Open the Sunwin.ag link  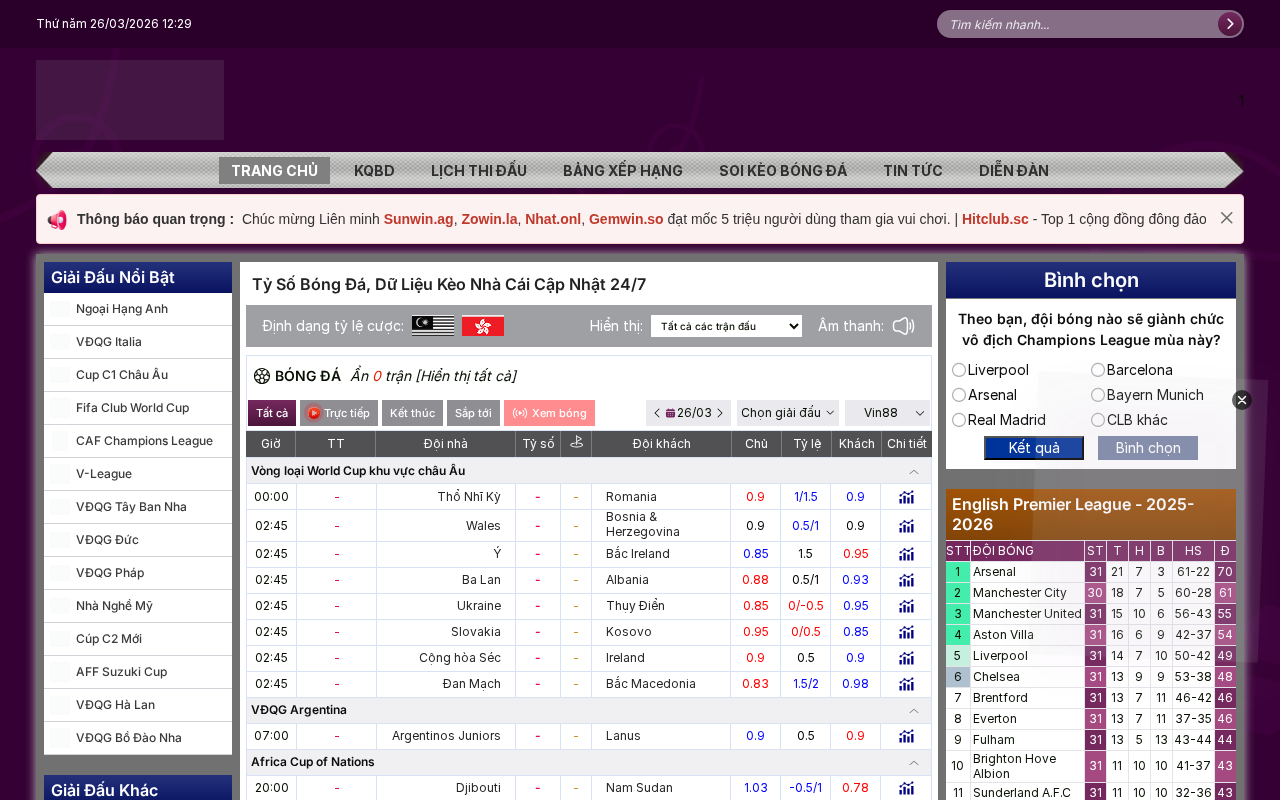(x=418, y=219)
